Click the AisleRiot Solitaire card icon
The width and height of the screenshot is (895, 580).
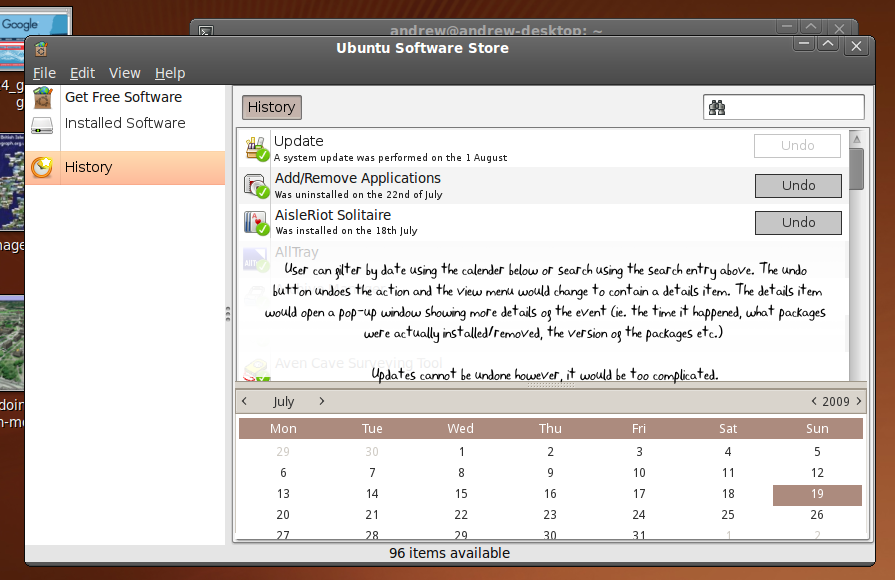[x=257, y=222]
